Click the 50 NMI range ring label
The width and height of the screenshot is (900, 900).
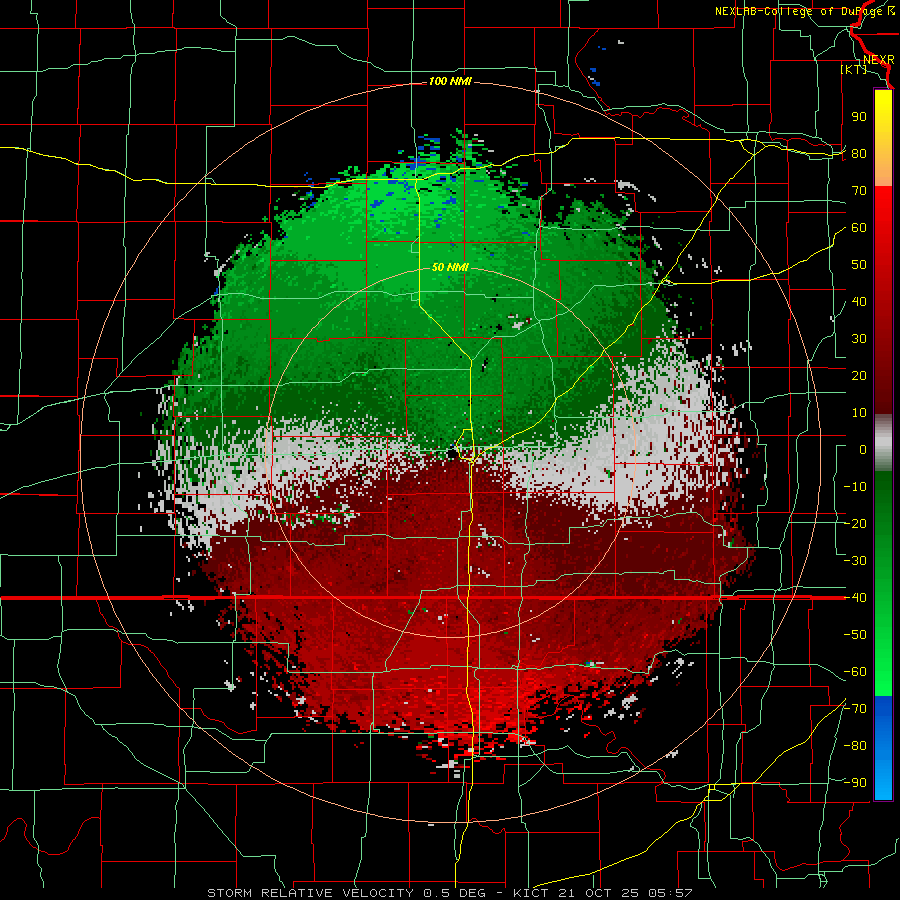450,267
